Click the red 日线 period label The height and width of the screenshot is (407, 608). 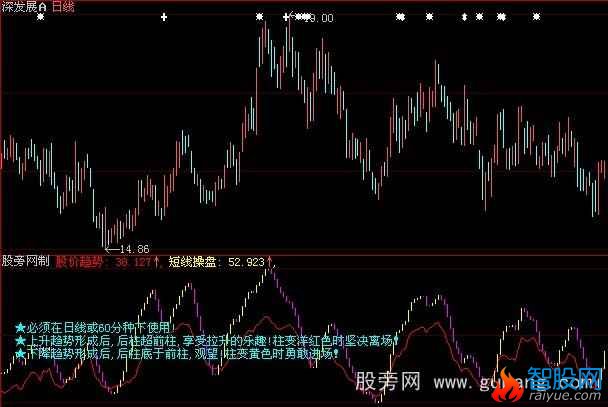click(x=63, y=7)
